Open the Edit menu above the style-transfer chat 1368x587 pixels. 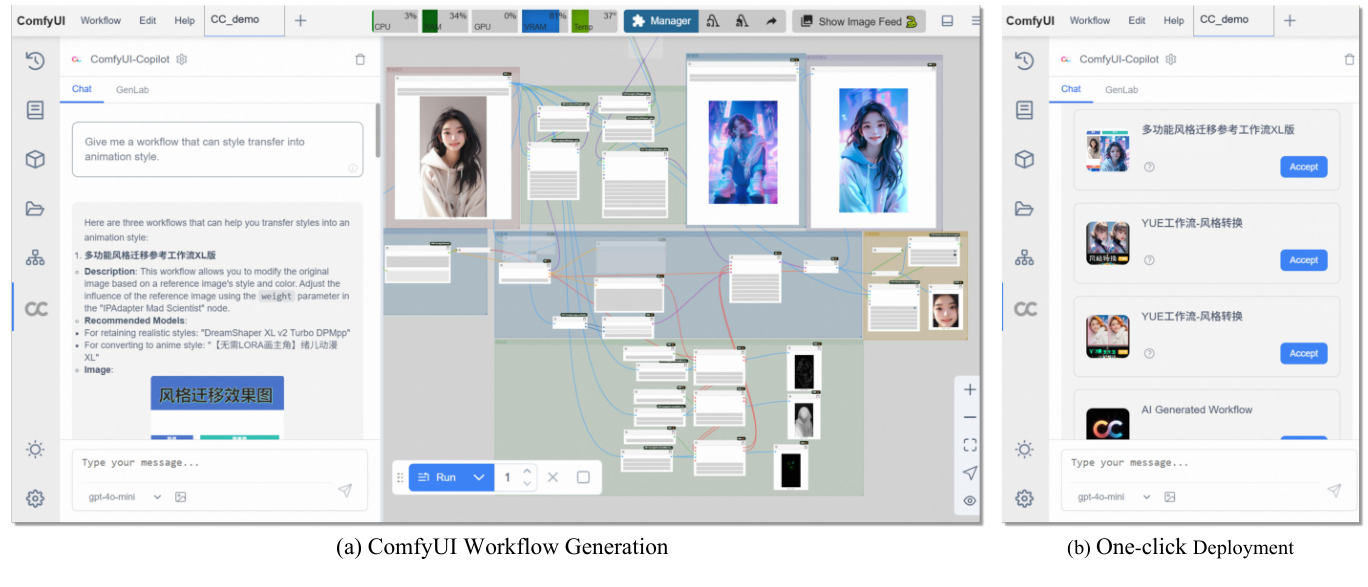click(148, 20)
